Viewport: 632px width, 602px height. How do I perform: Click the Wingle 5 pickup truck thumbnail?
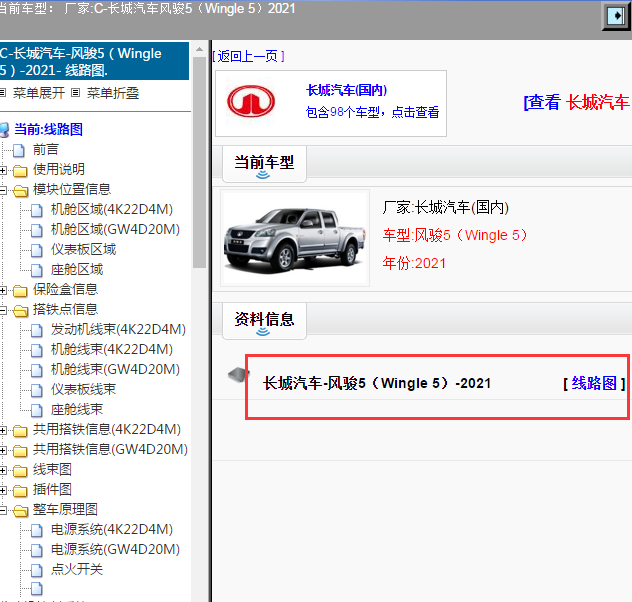(x=295, y=238)
